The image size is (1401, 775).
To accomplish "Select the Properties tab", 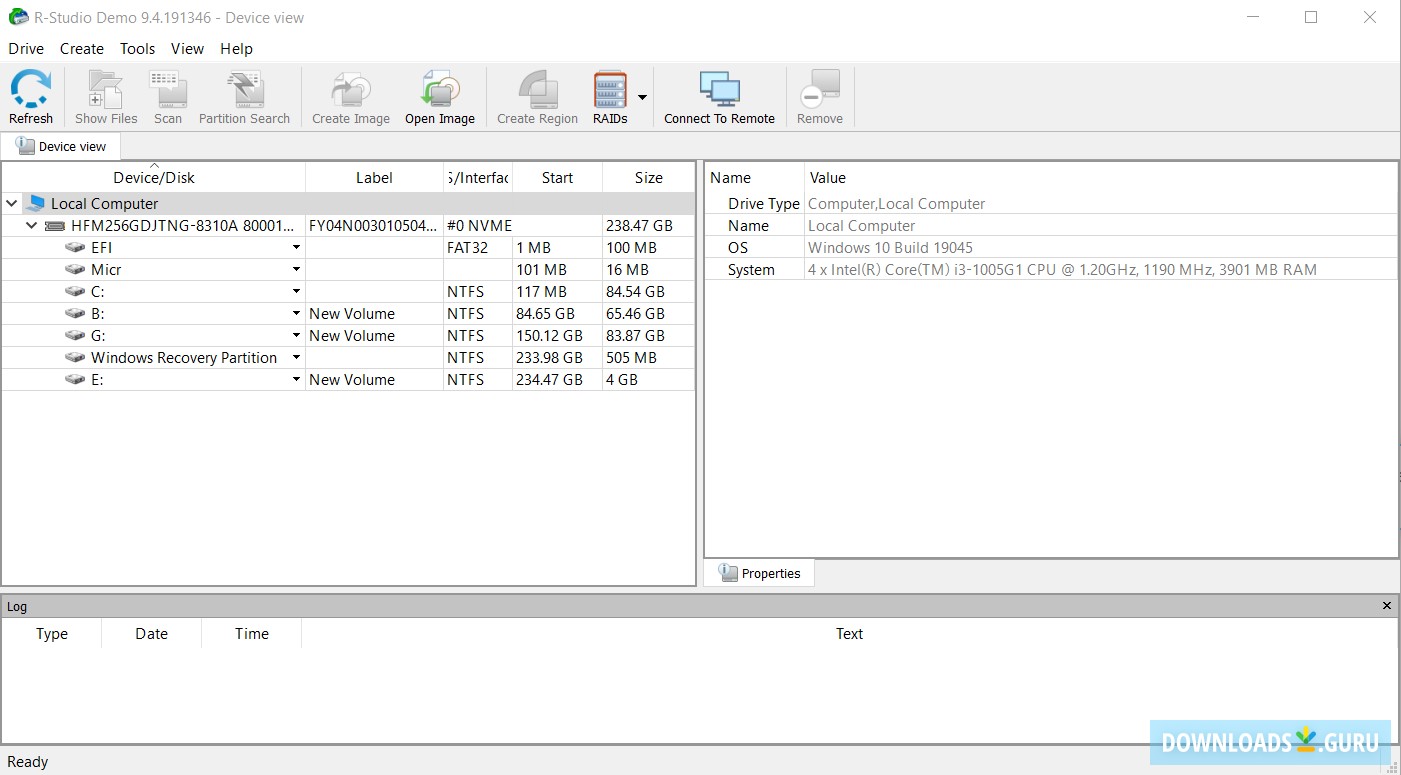I will [x=760, y=573].
